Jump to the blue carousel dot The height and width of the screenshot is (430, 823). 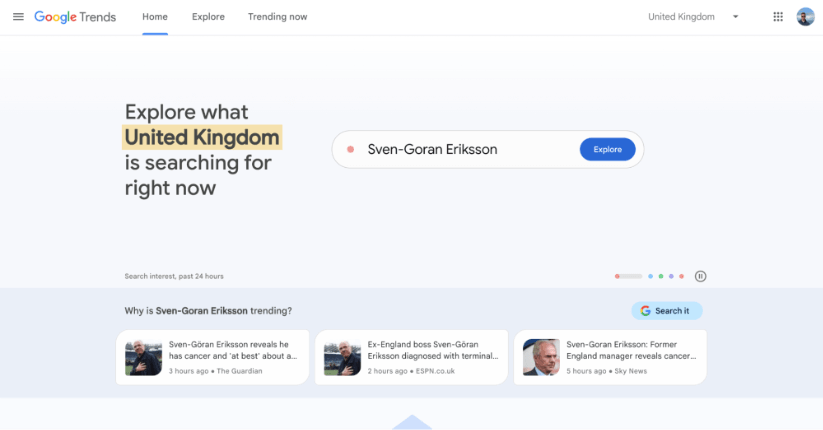650,276
